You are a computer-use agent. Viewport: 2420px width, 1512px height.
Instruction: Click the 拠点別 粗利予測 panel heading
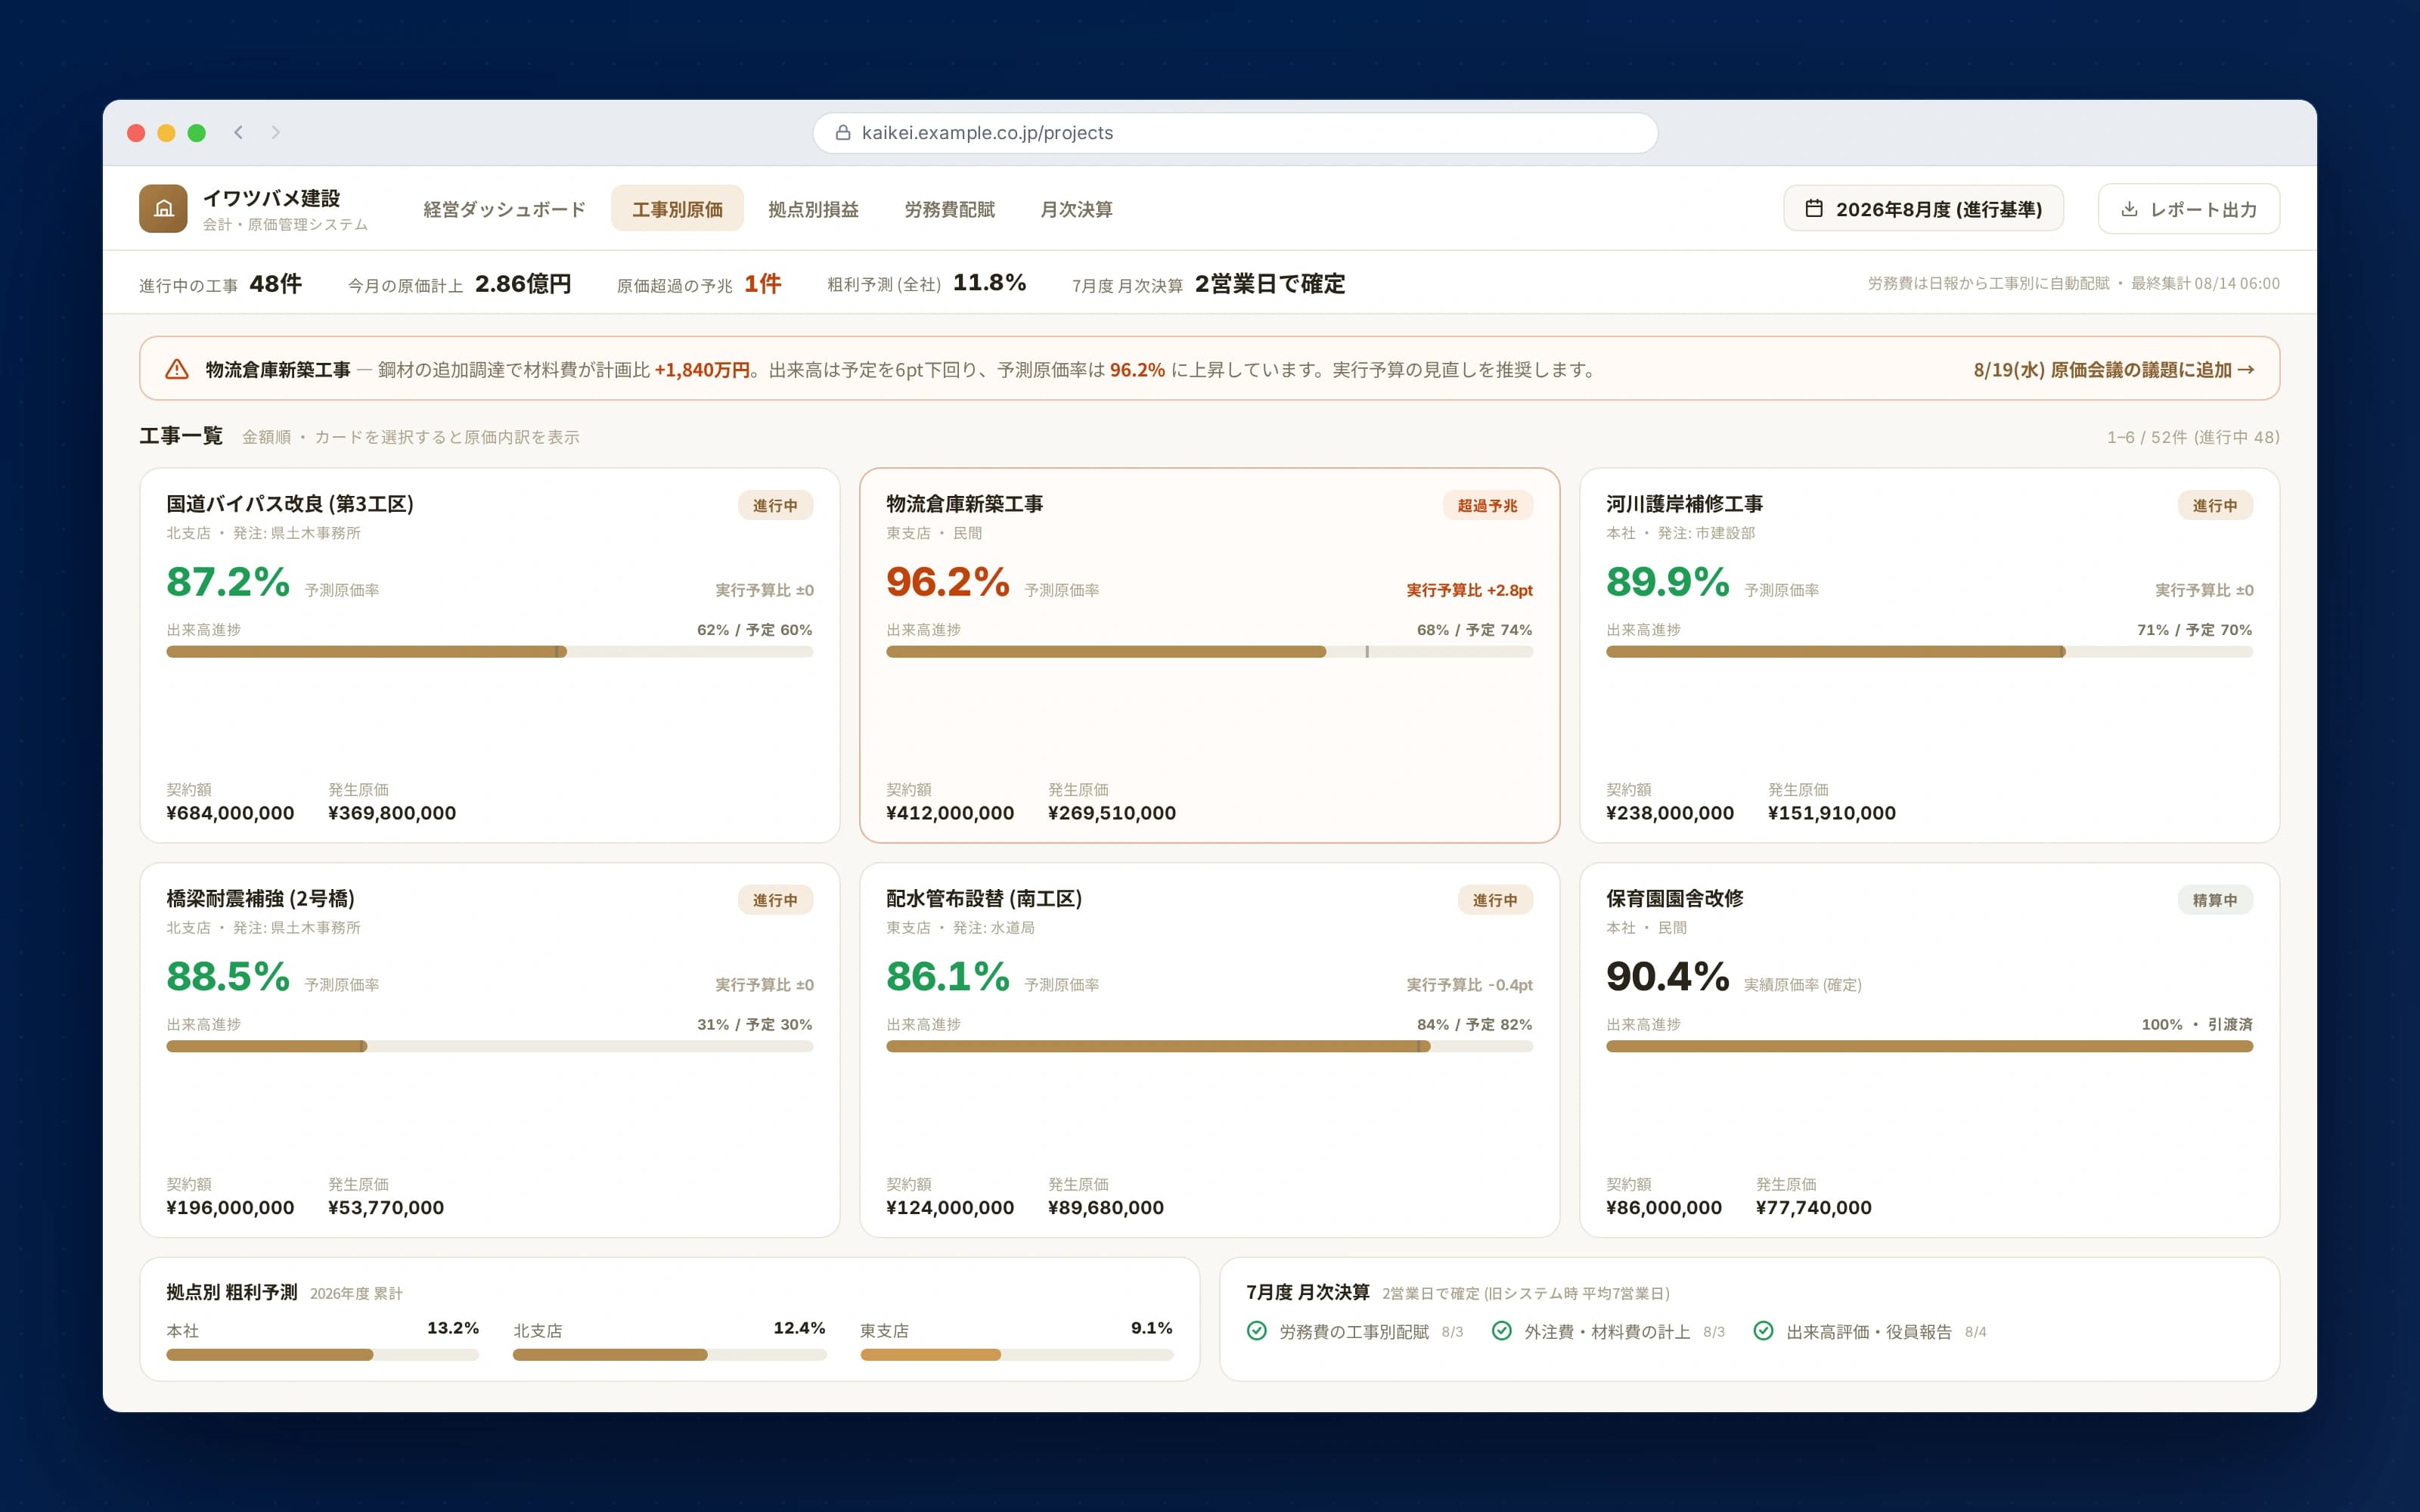(x=231, y=1292)
